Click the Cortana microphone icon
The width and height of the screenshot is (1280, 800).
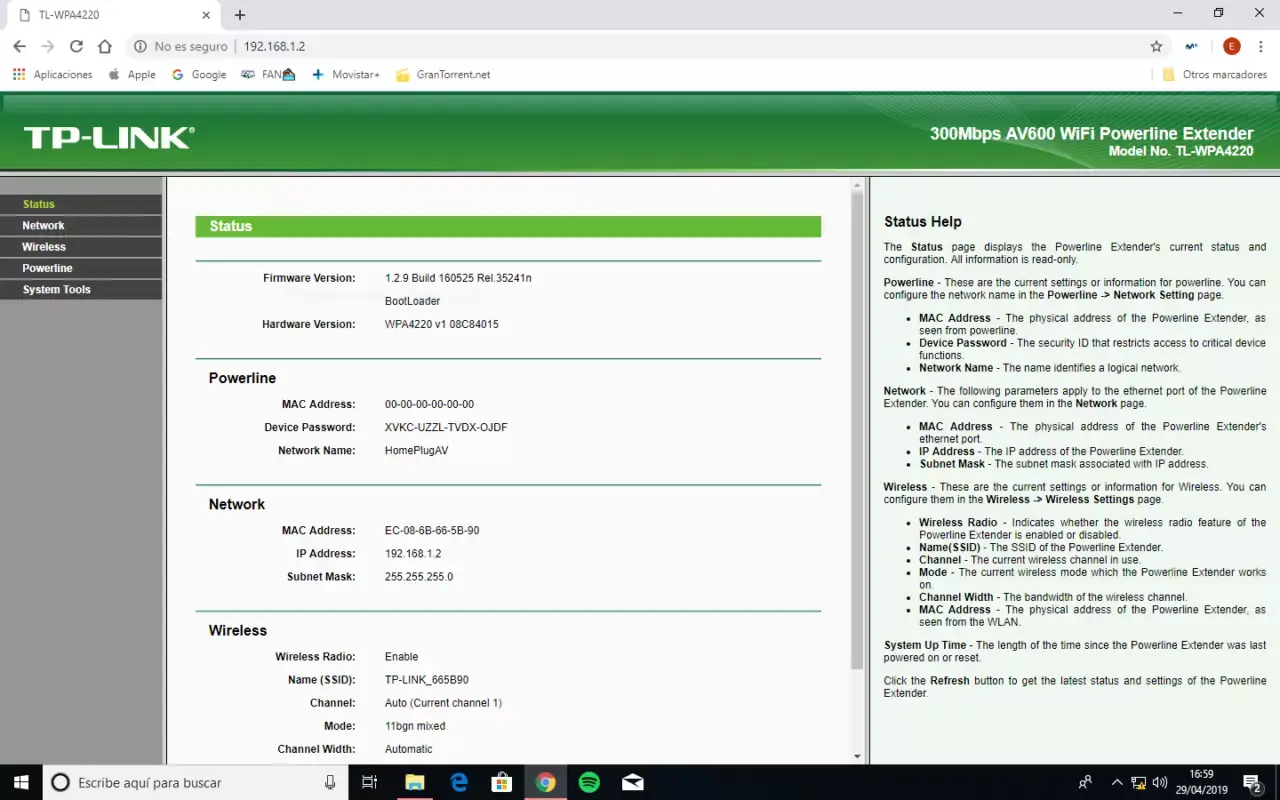pos(330,782)
